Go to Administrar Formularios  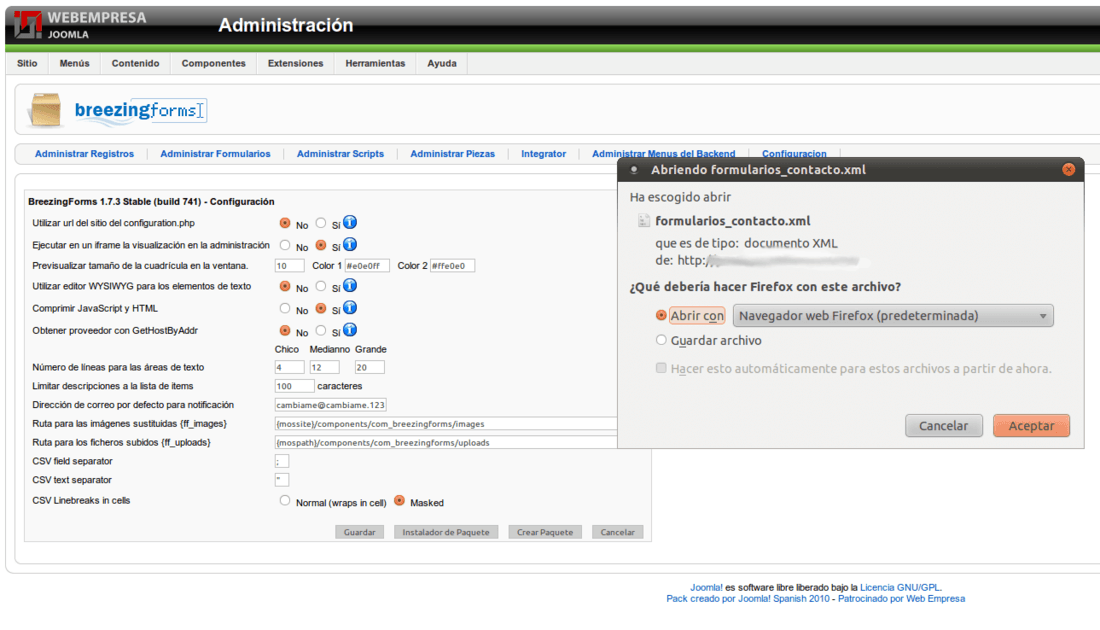pos(215,154)
